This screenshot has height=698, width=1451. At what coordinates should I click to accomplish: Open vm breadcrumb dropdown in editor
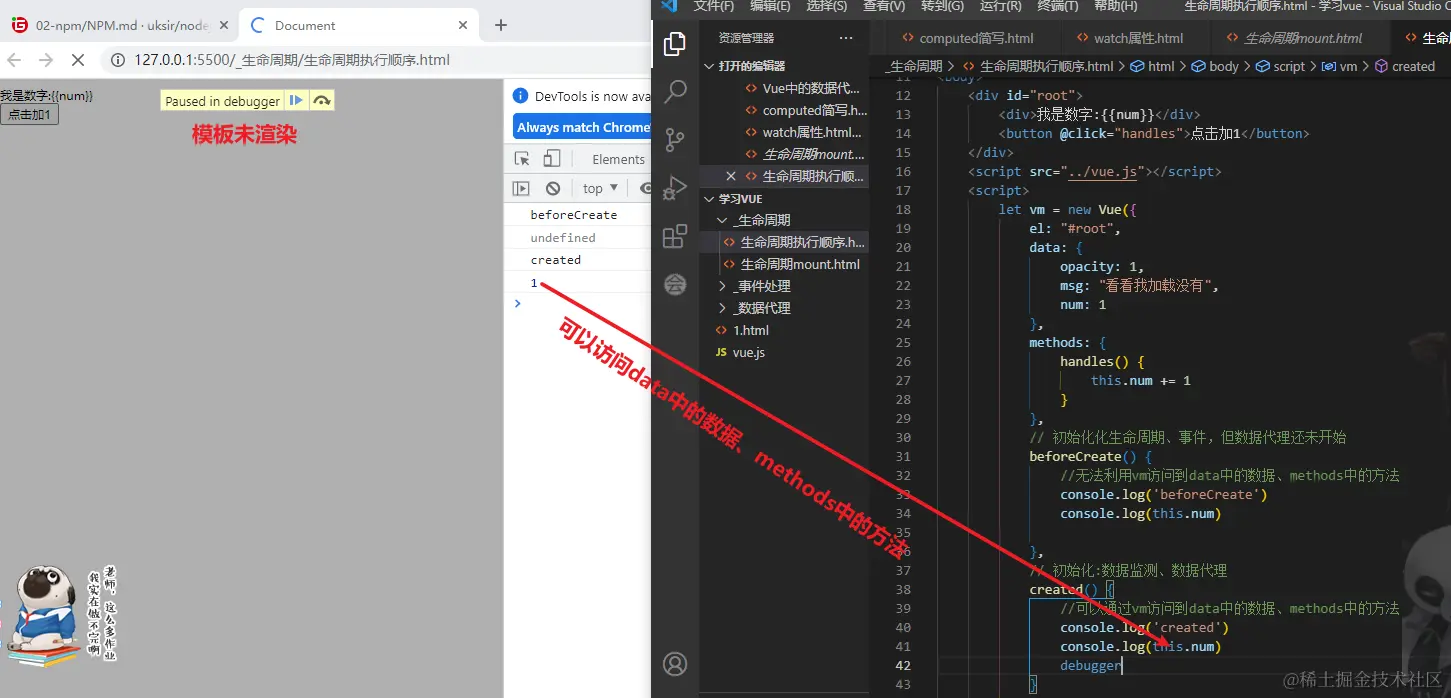1340,66
